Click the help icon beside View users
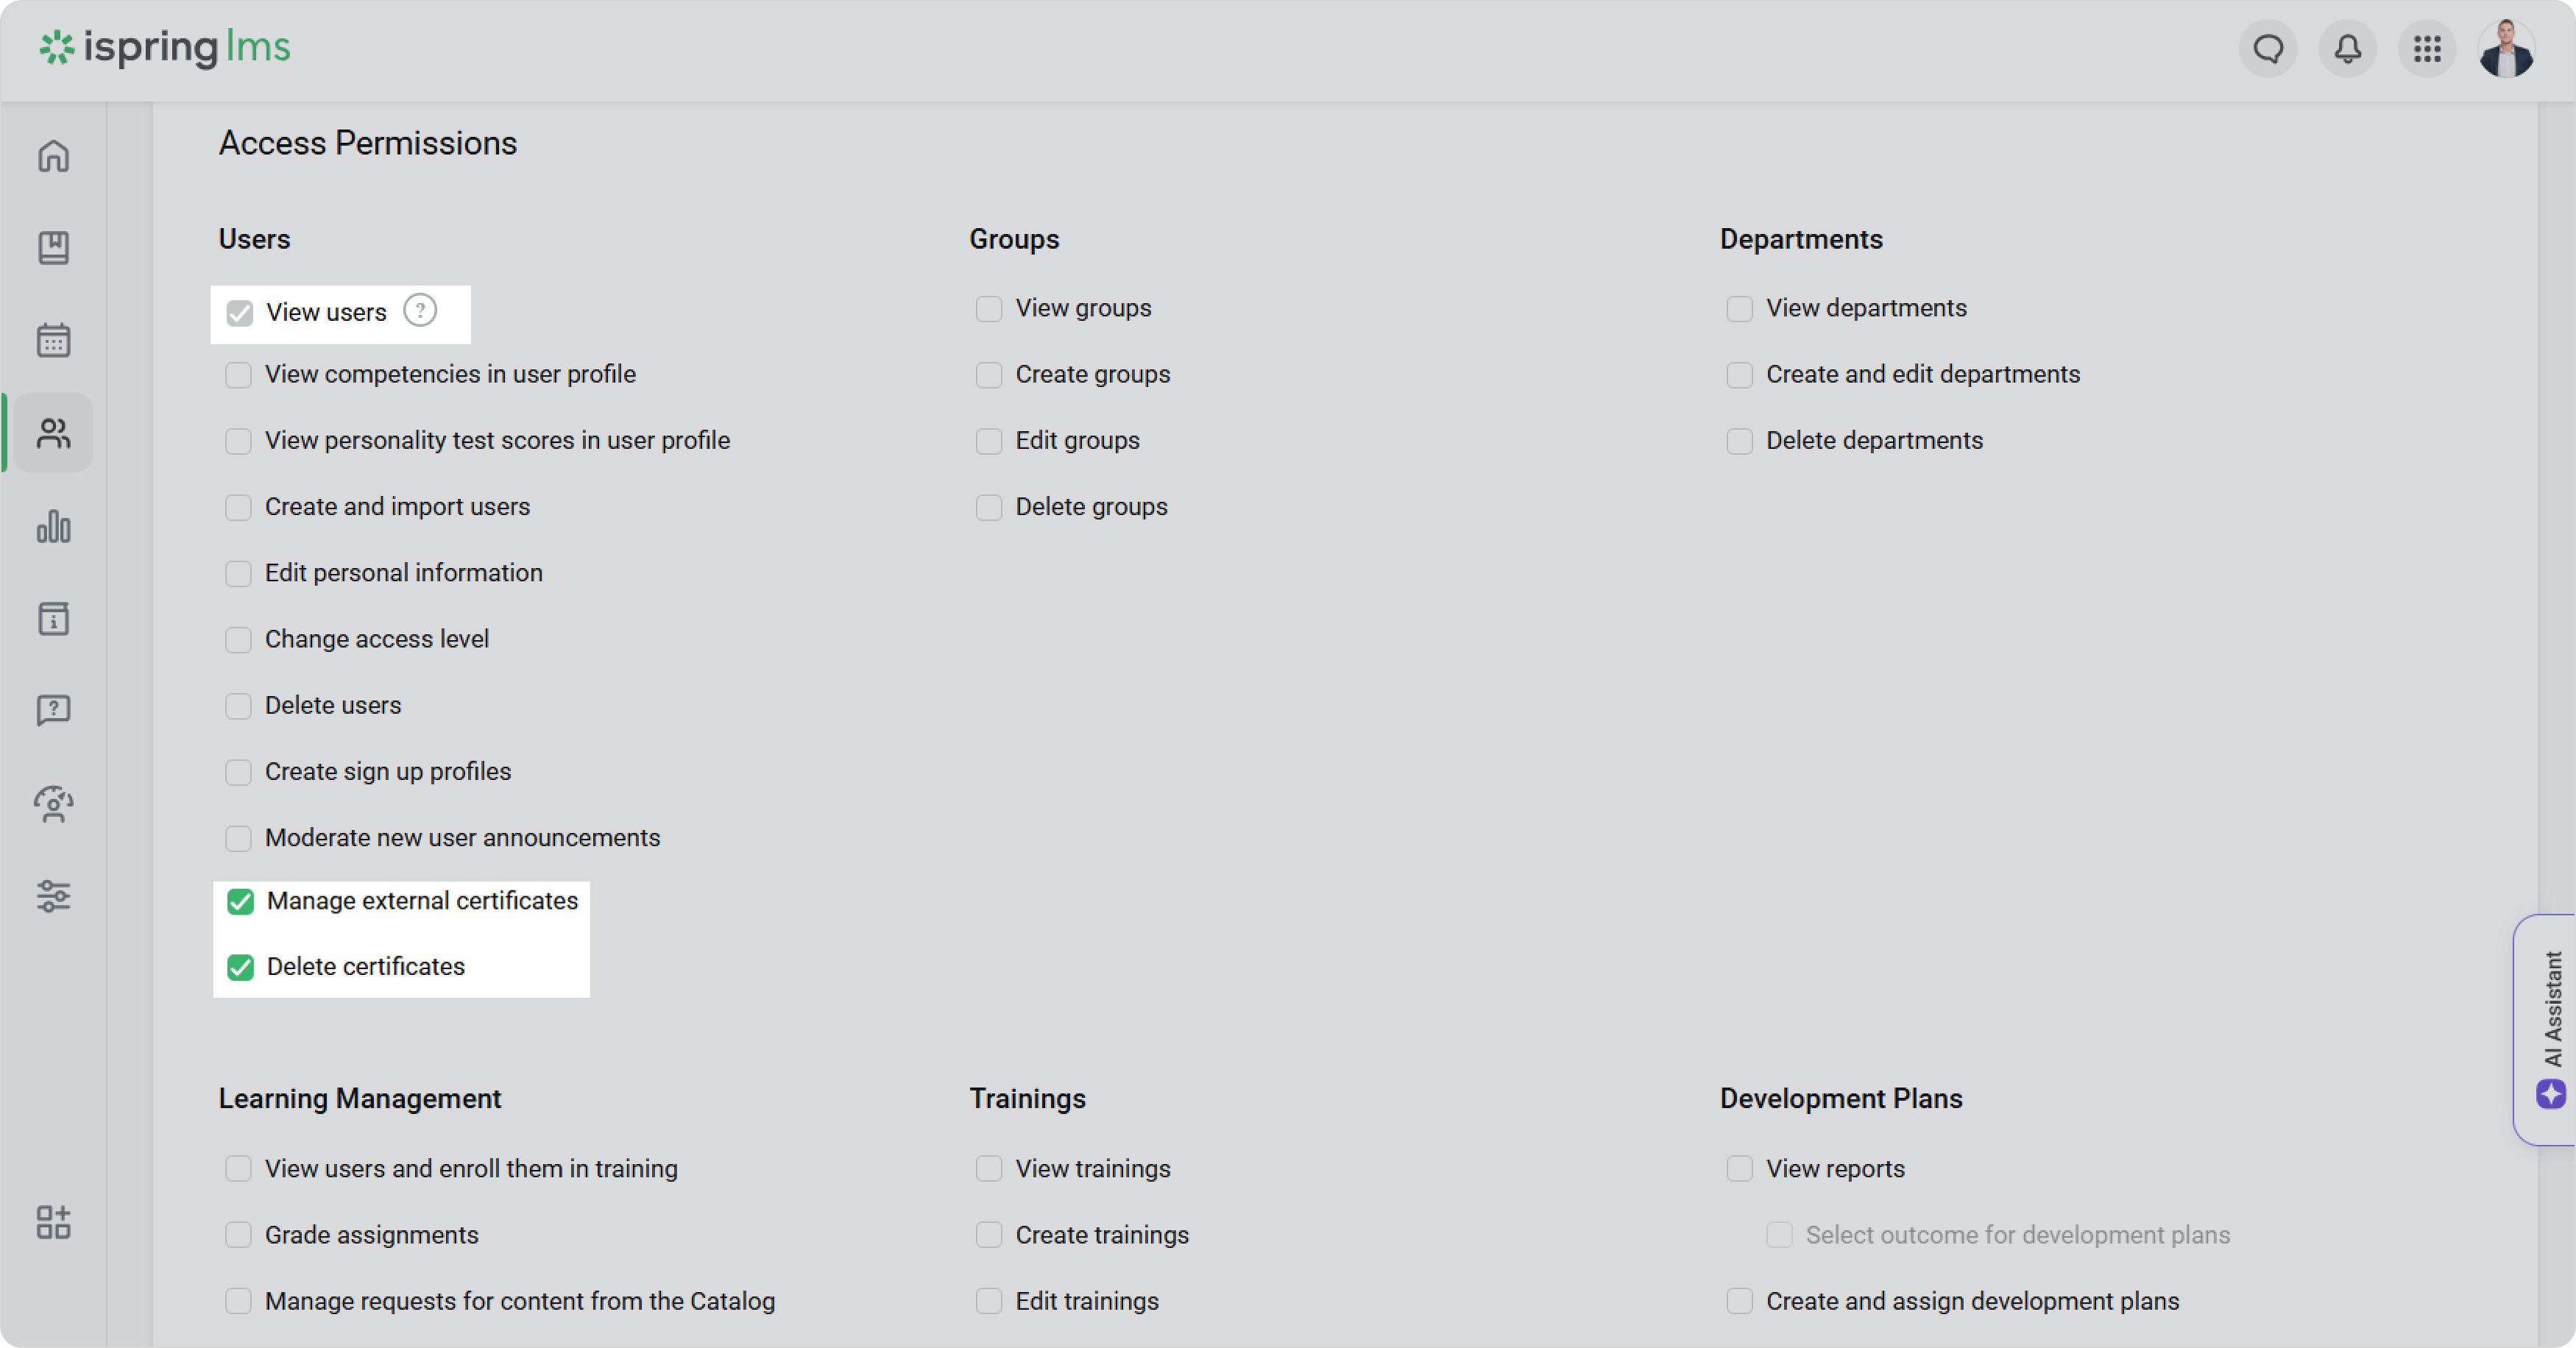Viewport: 2576px width, 1348px height. point(420,311)
